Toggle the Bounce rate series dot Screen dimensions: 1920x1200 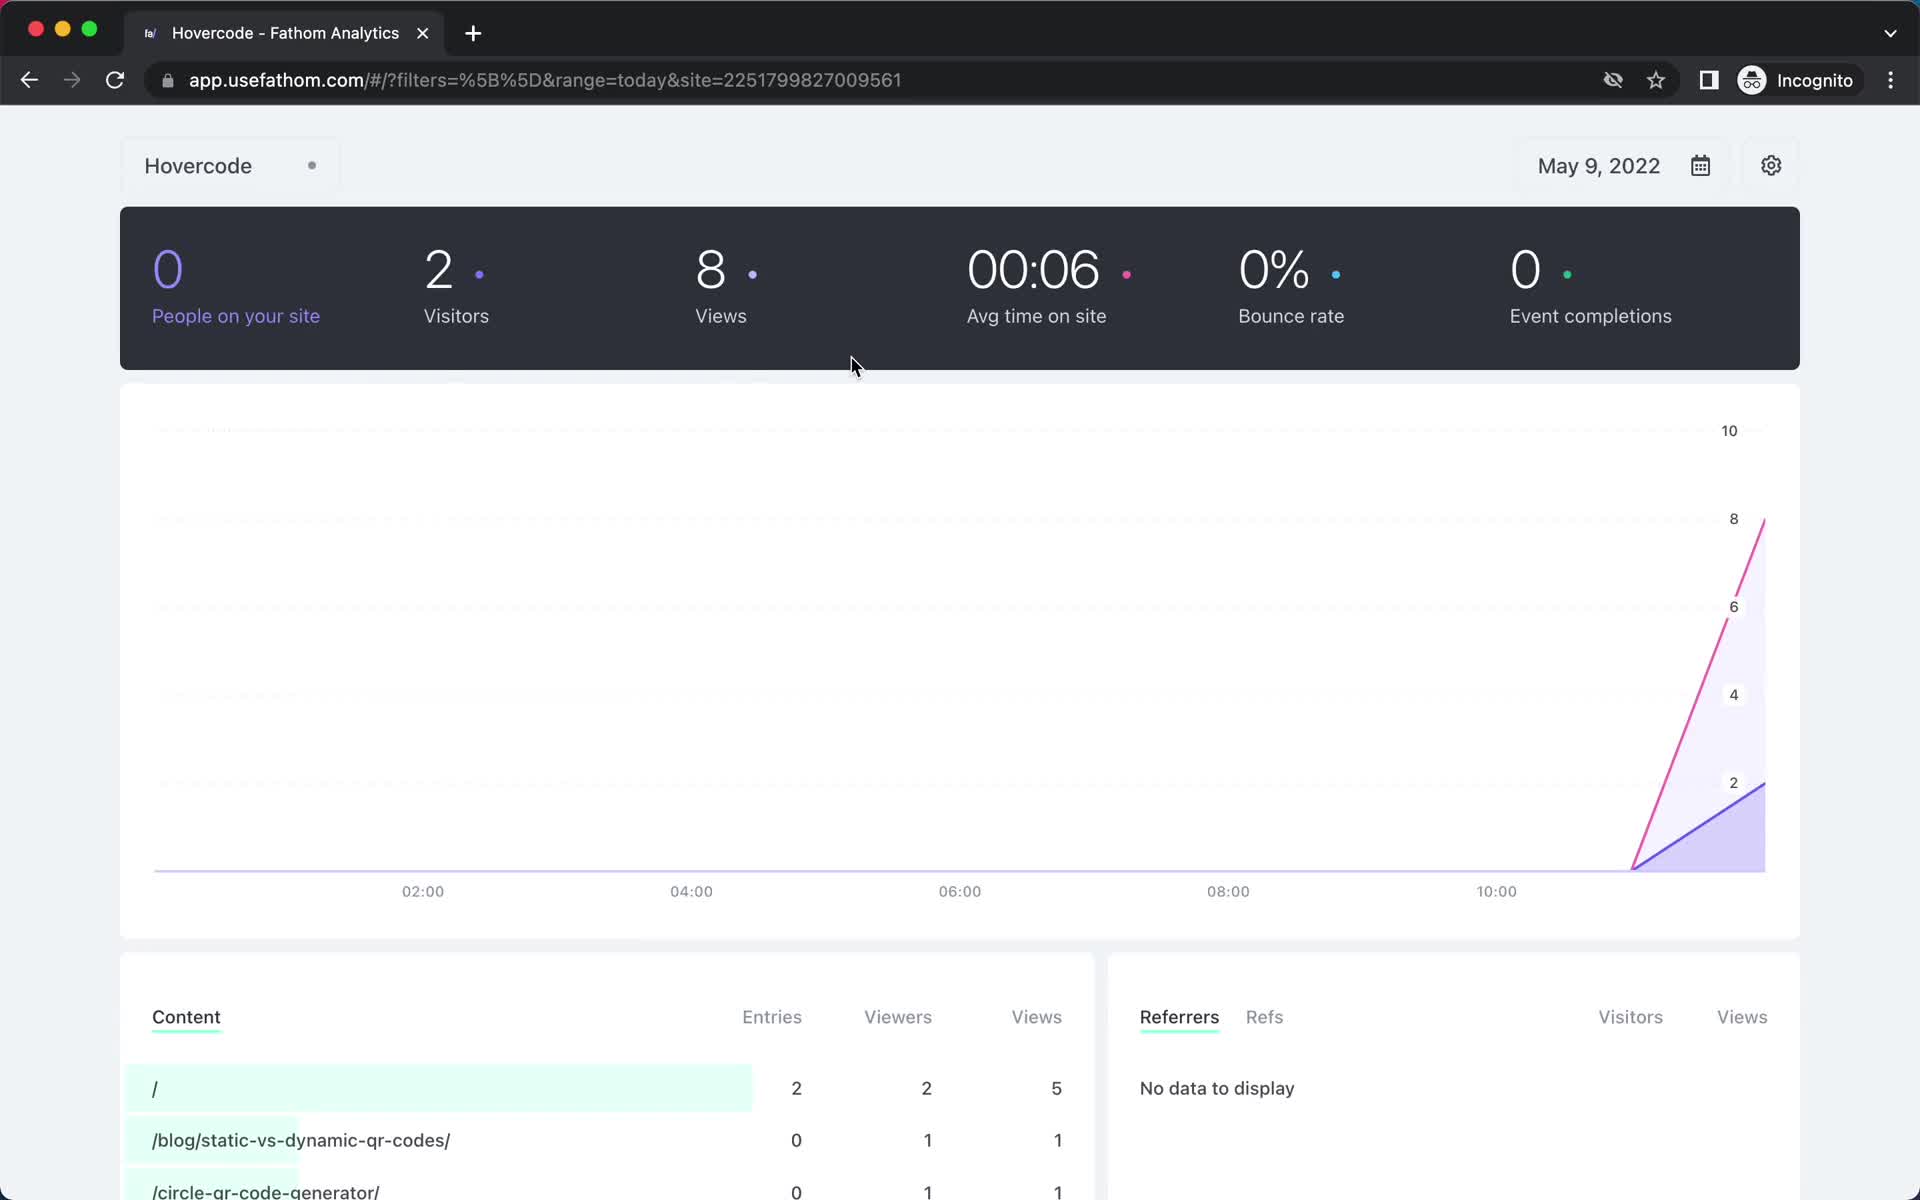pyautogui.click(x=1336, y=274)
